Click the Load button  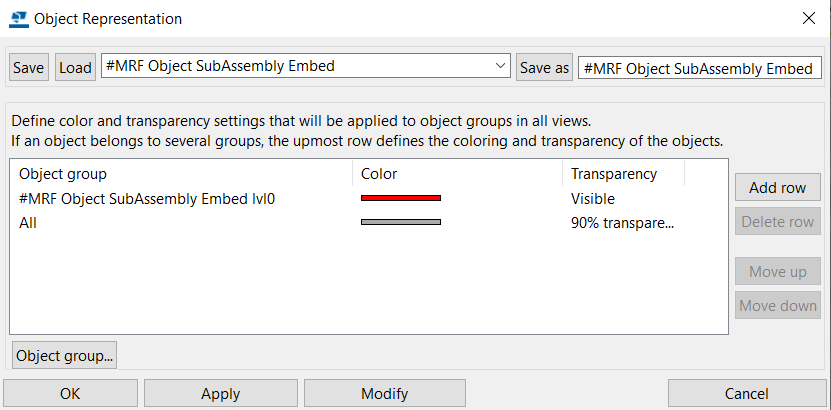click(x=75, y=67)
